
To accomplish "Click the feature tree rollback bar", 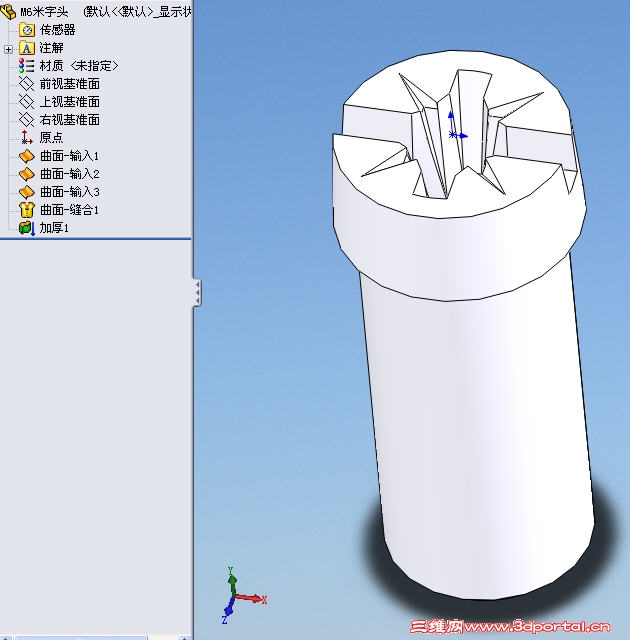I will [x=95, y=238].
